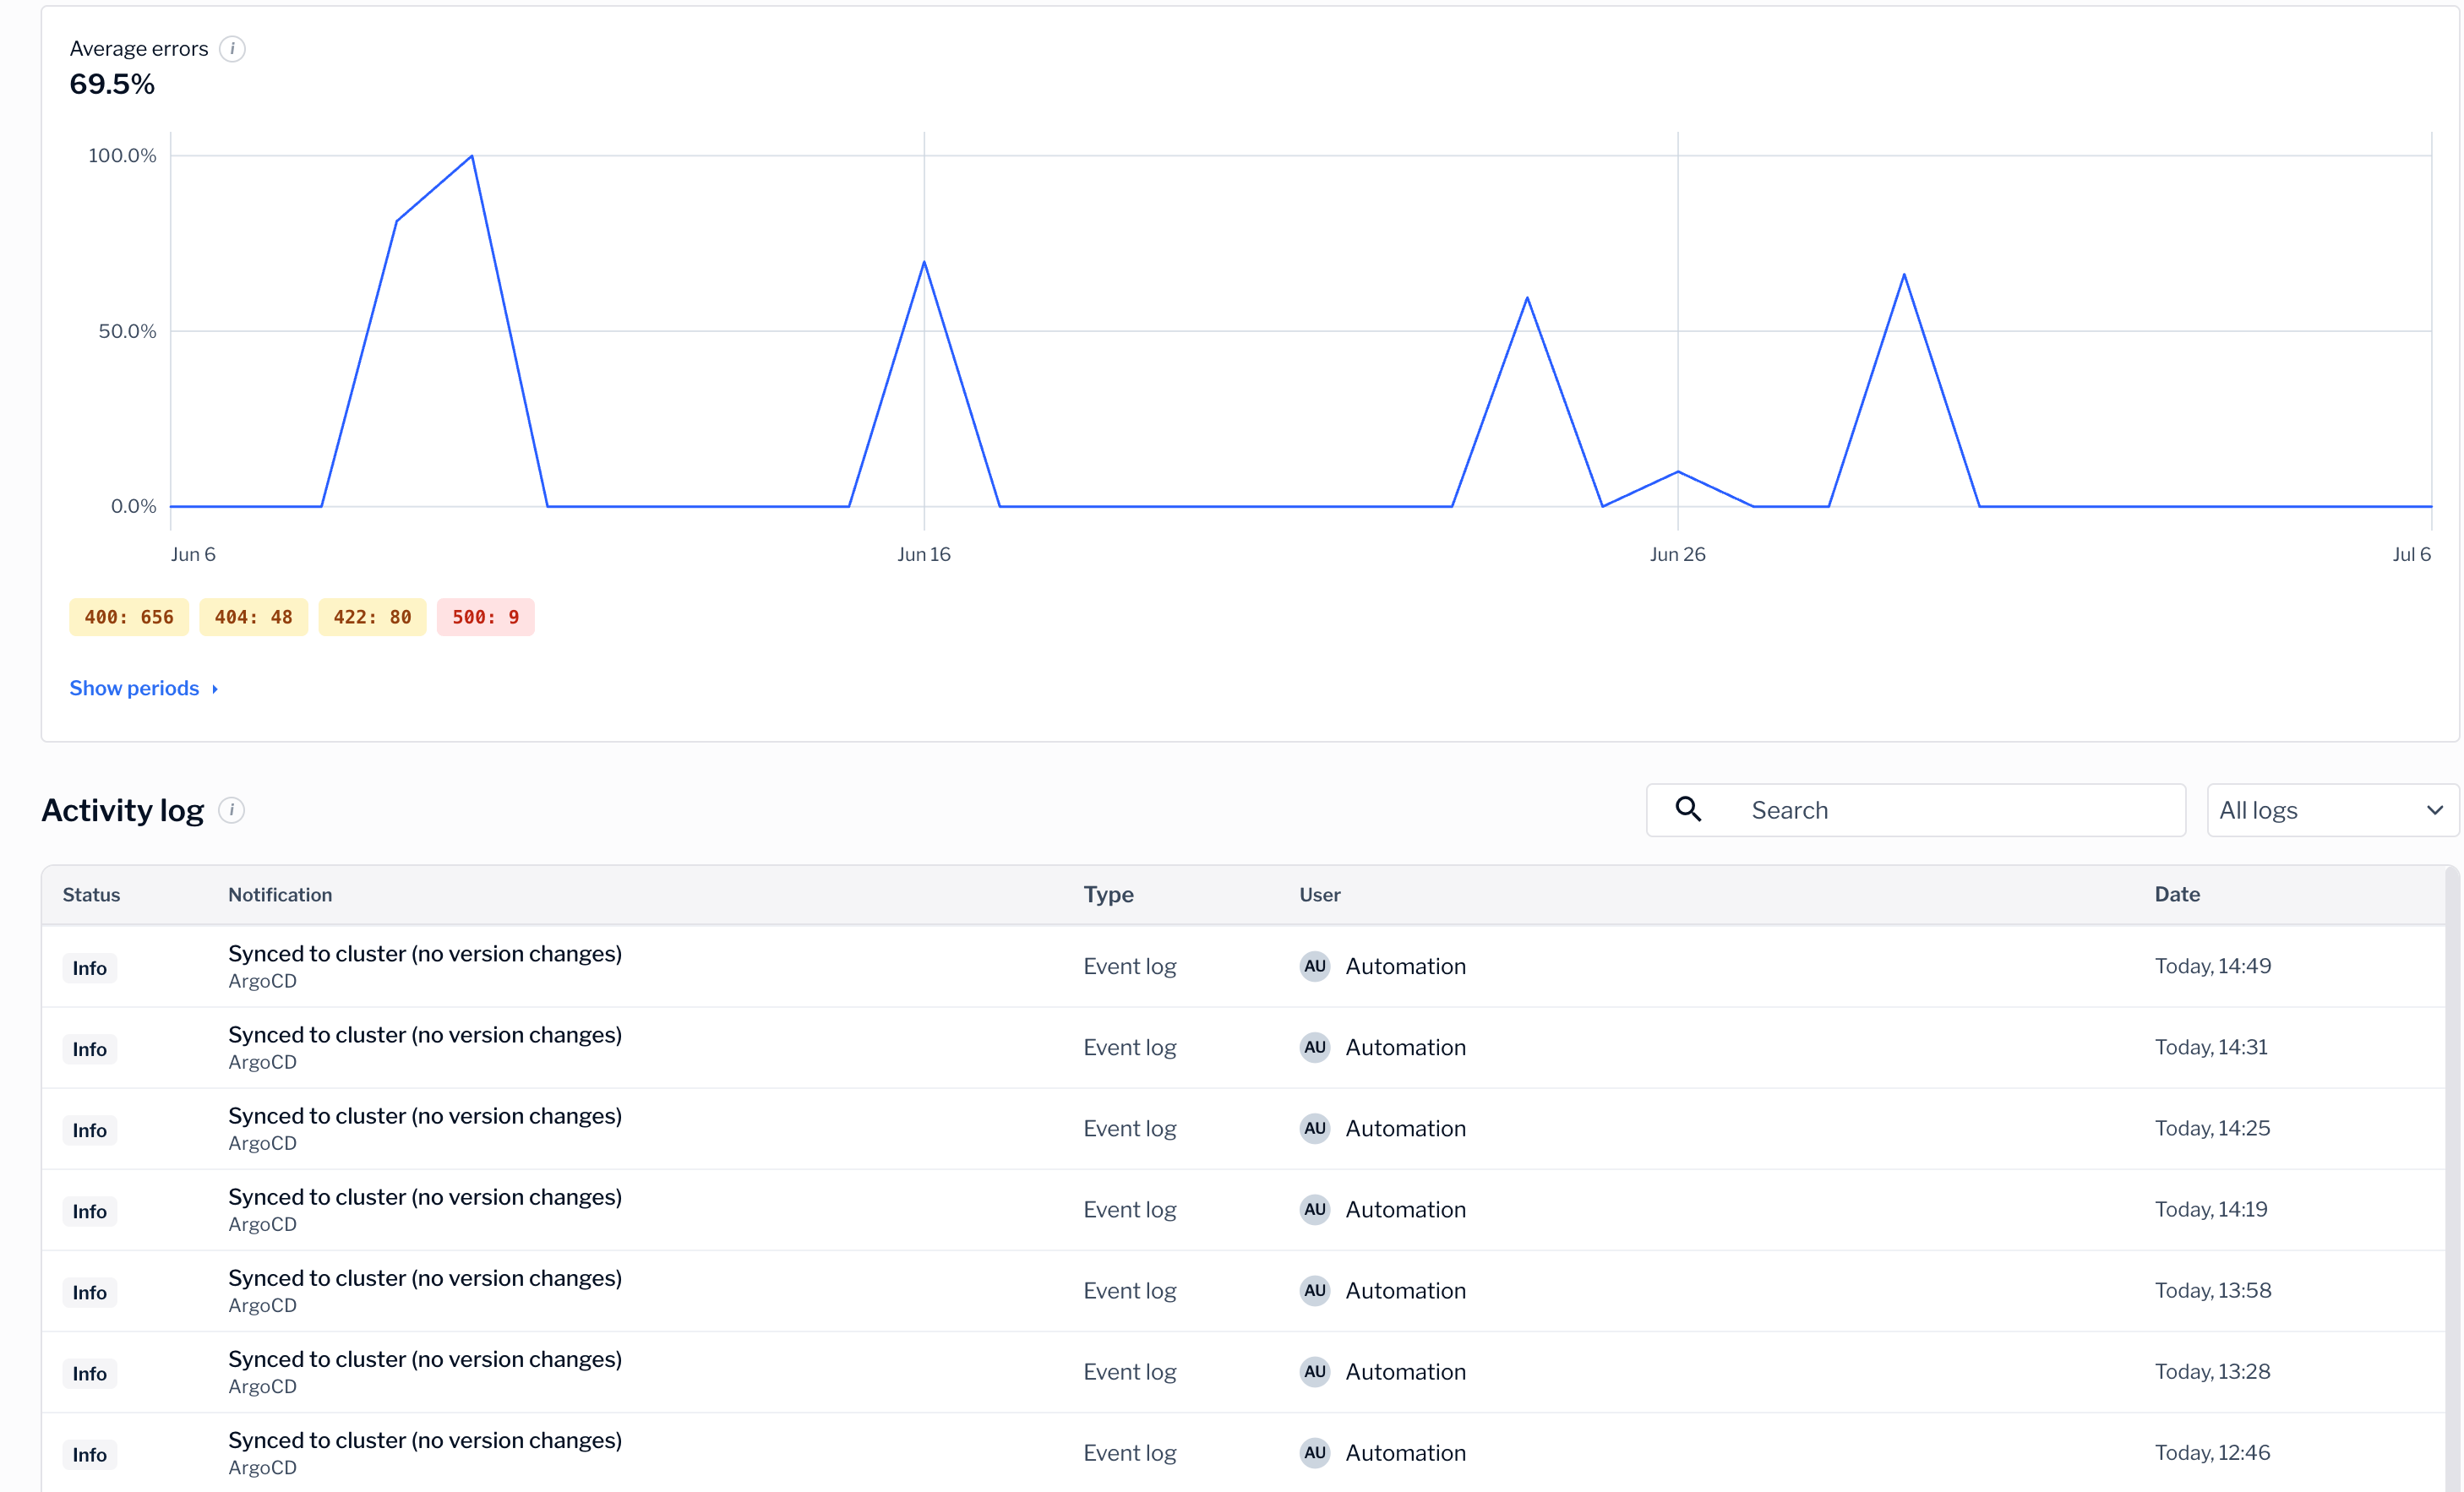Open the All logs dropdown
This screenshot has width=2464, height=1492.
[2331, 810]
